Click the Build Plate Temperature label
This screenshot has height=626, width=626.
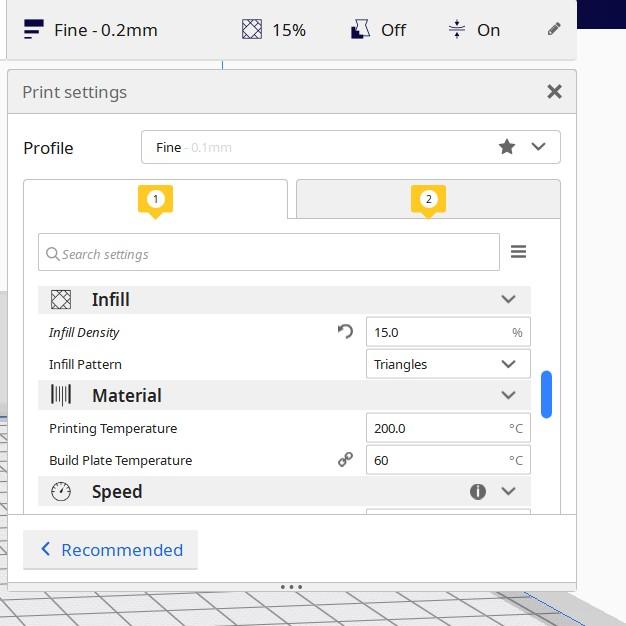[x=121, y=460]
